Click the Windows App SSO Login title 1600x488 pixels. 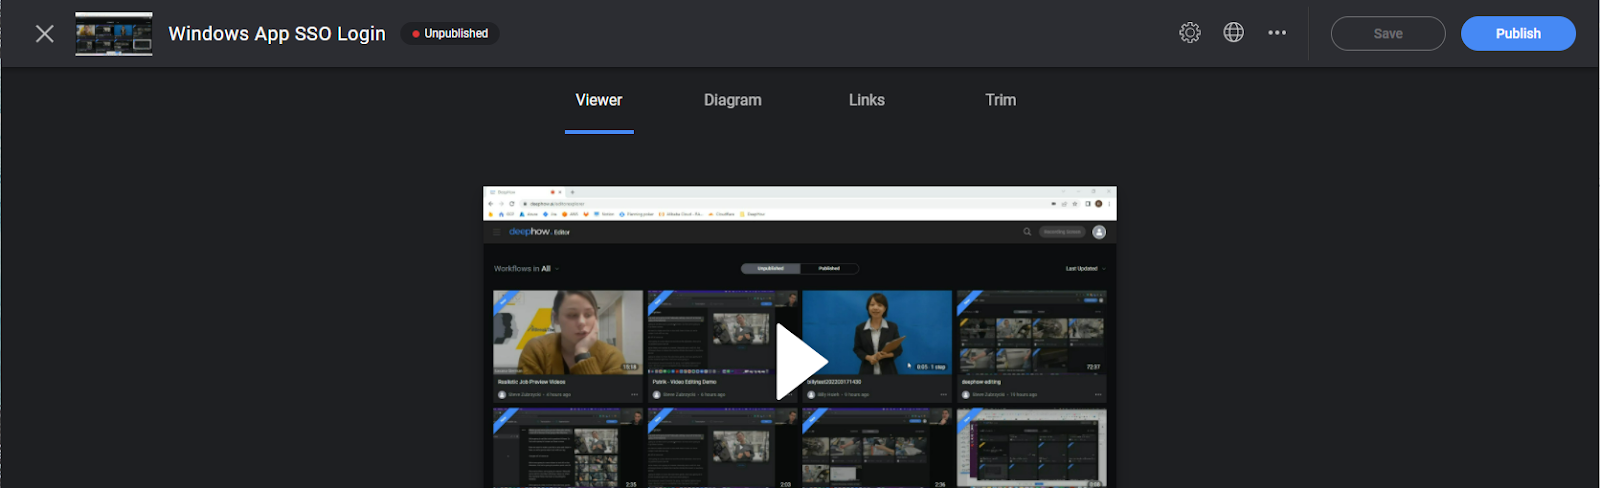coord(277,33)
